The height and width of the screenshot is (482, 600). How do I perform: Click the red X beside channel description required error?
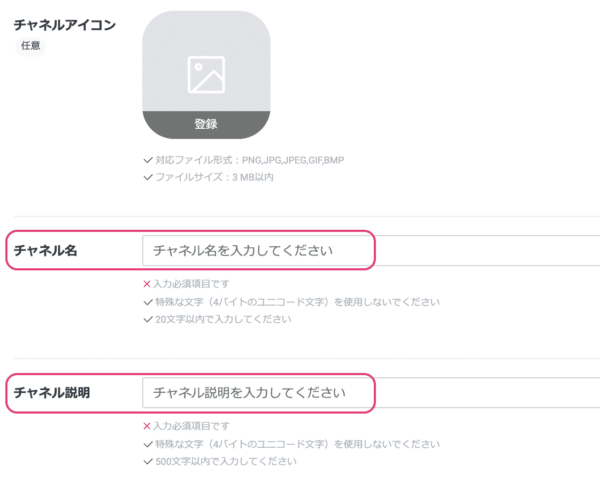(147, 426)
